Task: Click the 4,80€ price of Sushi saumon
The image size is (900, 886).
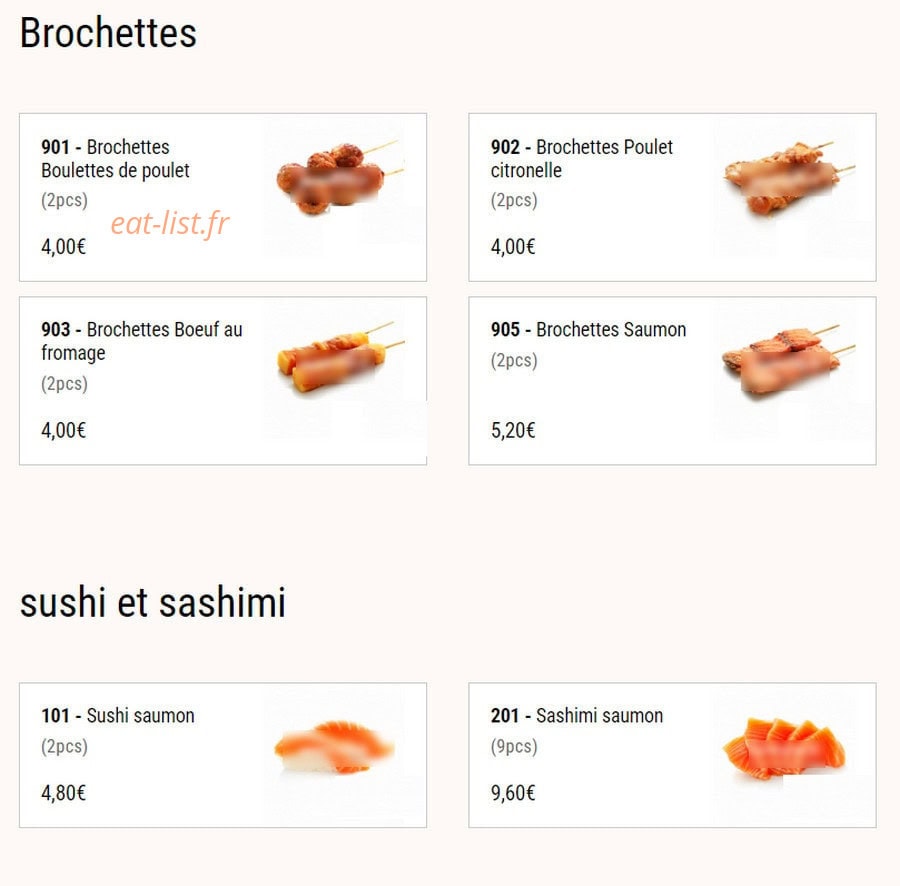Action: coord(63,793)
